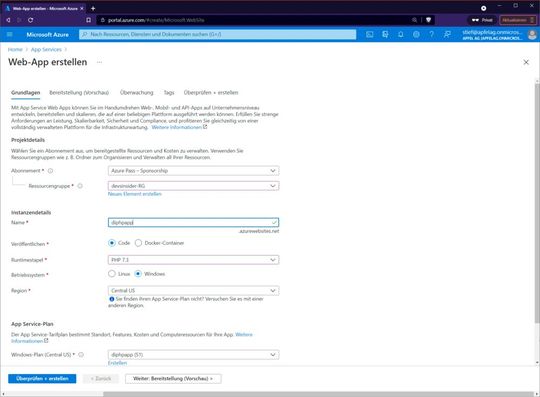Click the Microsoft Azure logo text
540x397 pixels.
click(48, 34)
